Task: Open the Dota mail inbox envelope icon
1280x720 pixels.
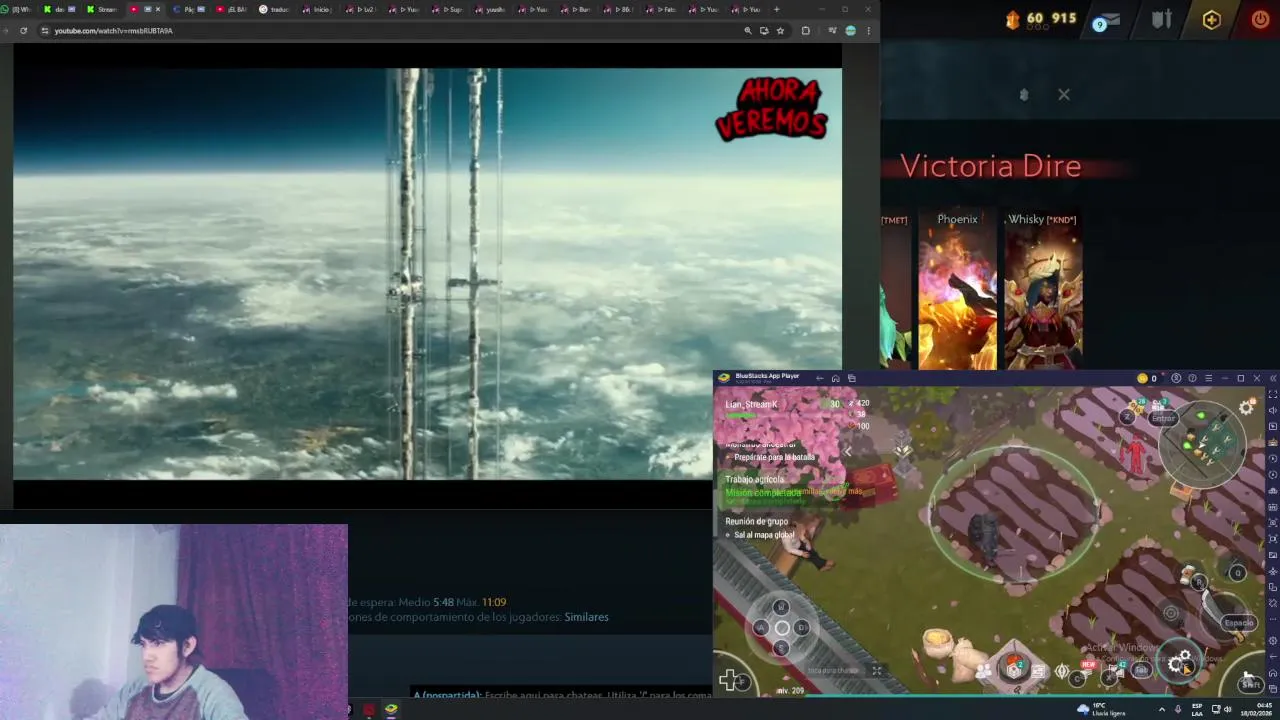Action: [x=1107, y=21]
